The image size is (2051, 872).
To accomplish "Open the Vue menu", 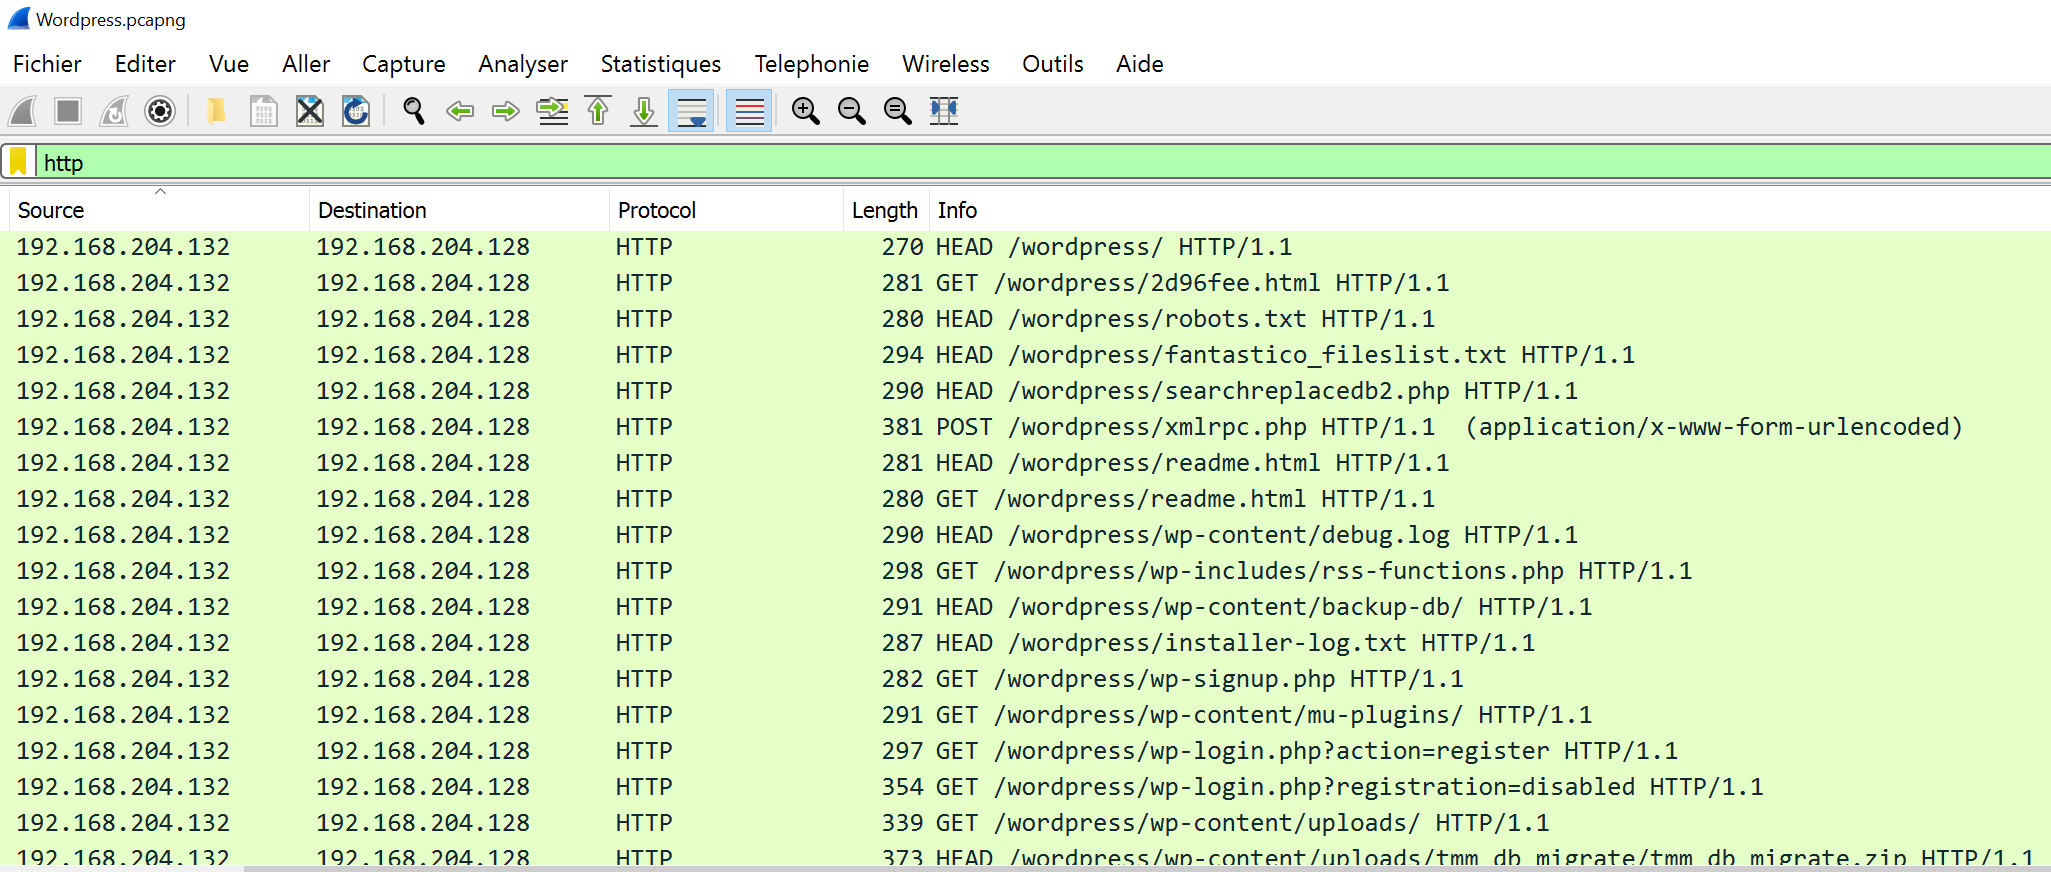I will click(x=229, y=64).
